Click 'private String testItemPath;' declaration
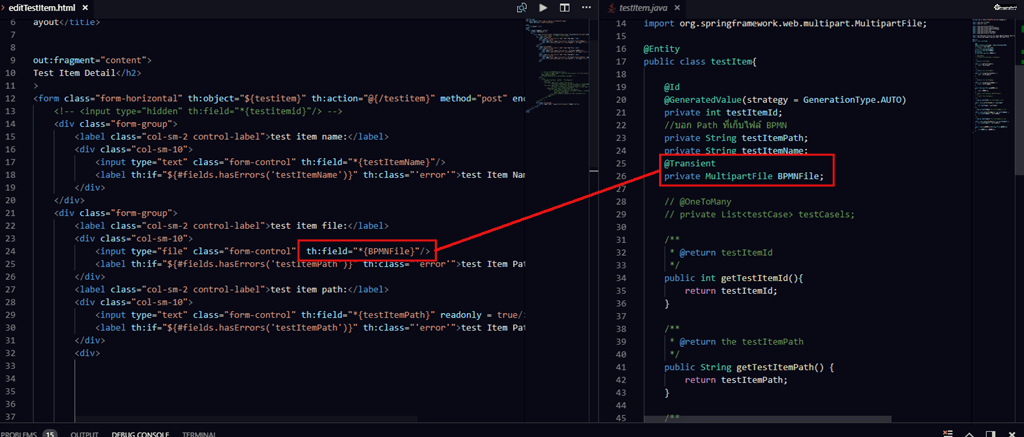This screenshot has height=437, width=1024. (736, 138)
